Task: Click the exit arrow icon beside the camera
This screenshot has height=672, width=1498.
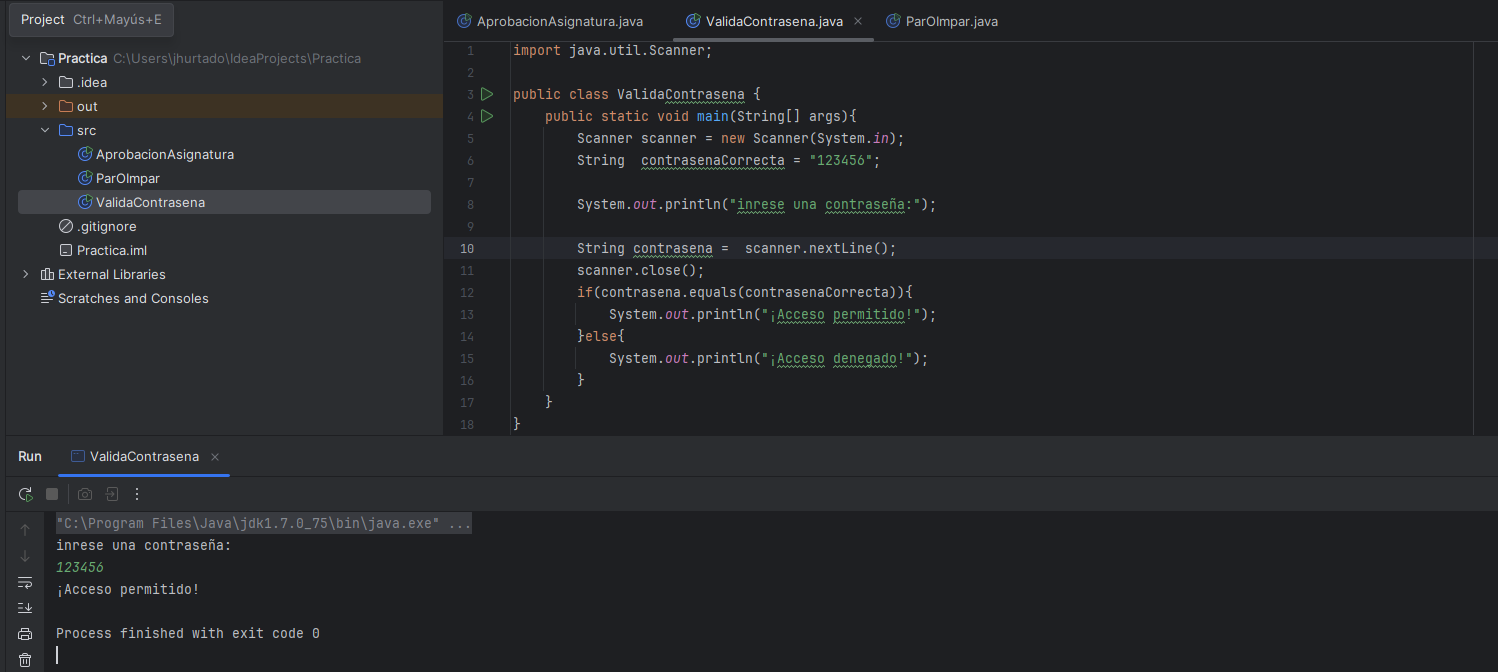Action: coord(112,494)
